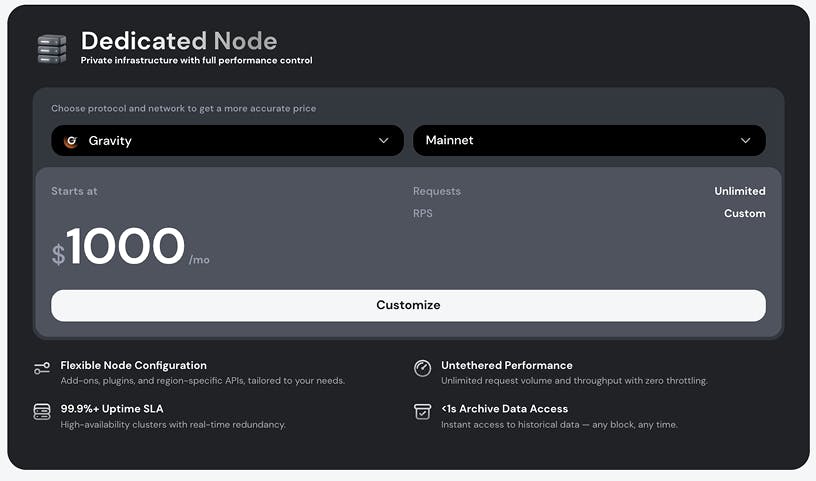Click the '/mo' price suffix

click(x=199, y=260)
